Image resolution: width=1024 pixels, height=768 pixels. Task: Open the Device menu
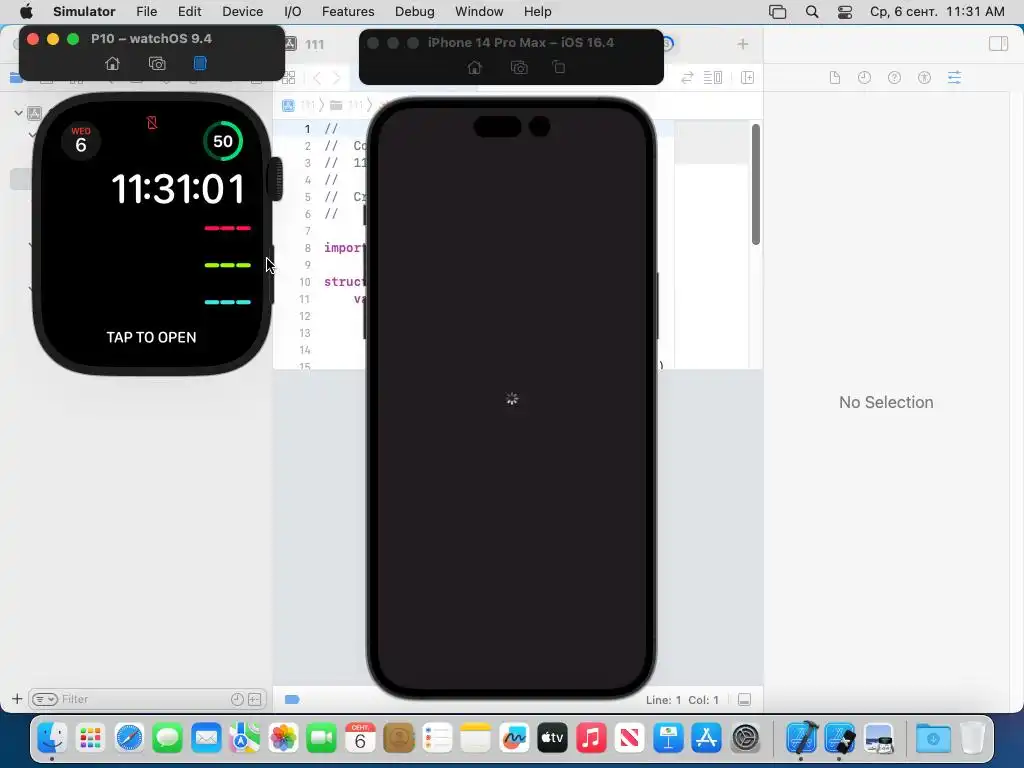click(242, 12)
